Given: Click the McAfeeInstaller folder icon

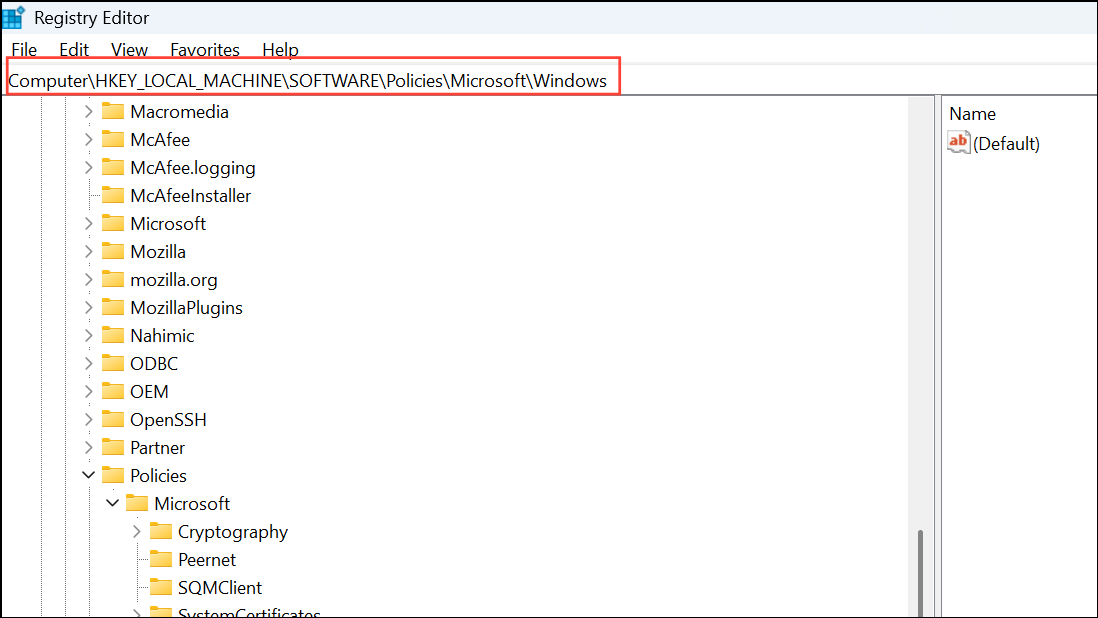Looking at the screenshot, I should 113,195.
